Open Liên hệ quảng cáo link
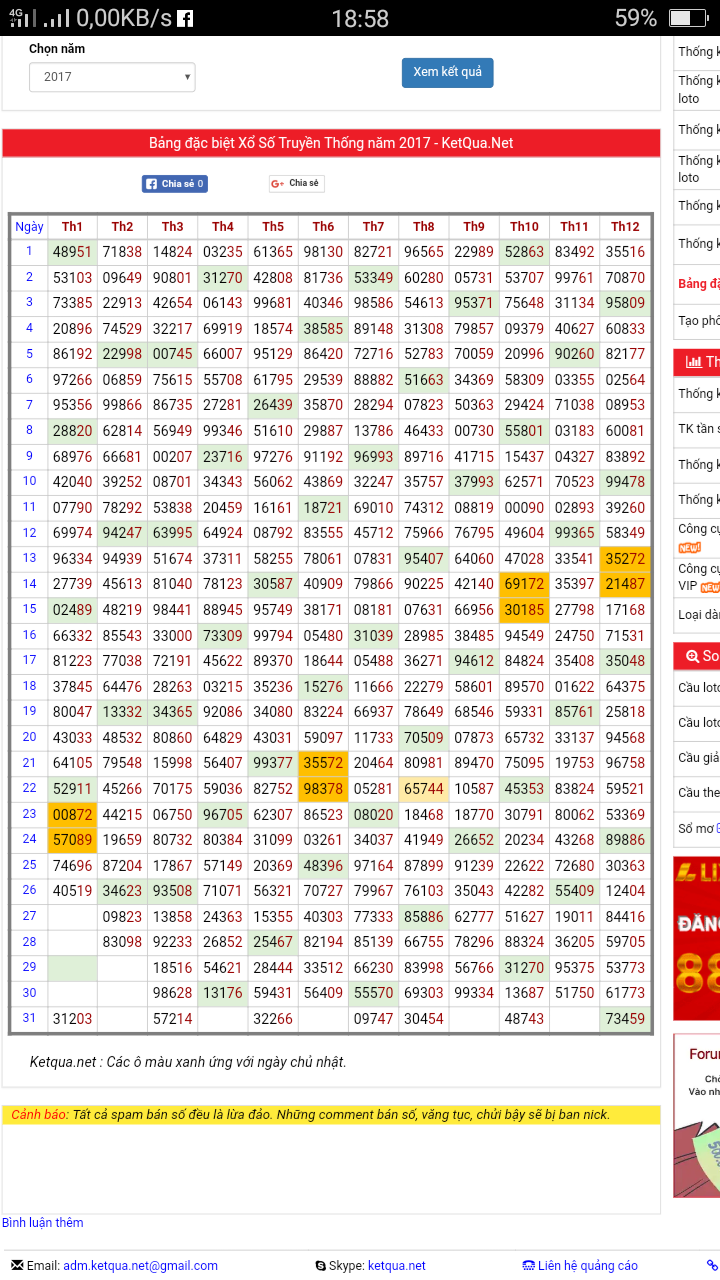 point(587,1266)
